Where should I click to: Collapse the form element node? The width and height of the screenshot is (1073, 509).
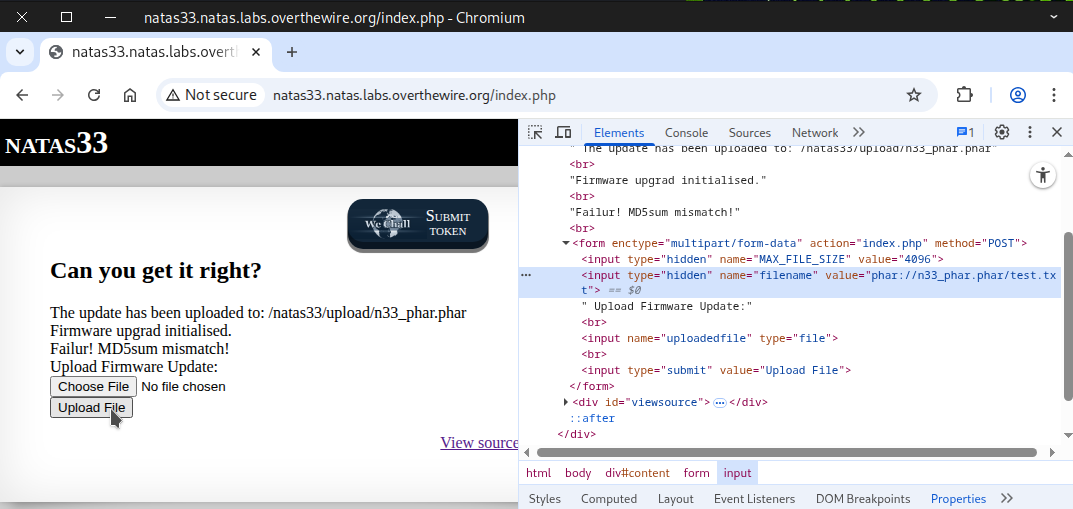pos(566,243)
